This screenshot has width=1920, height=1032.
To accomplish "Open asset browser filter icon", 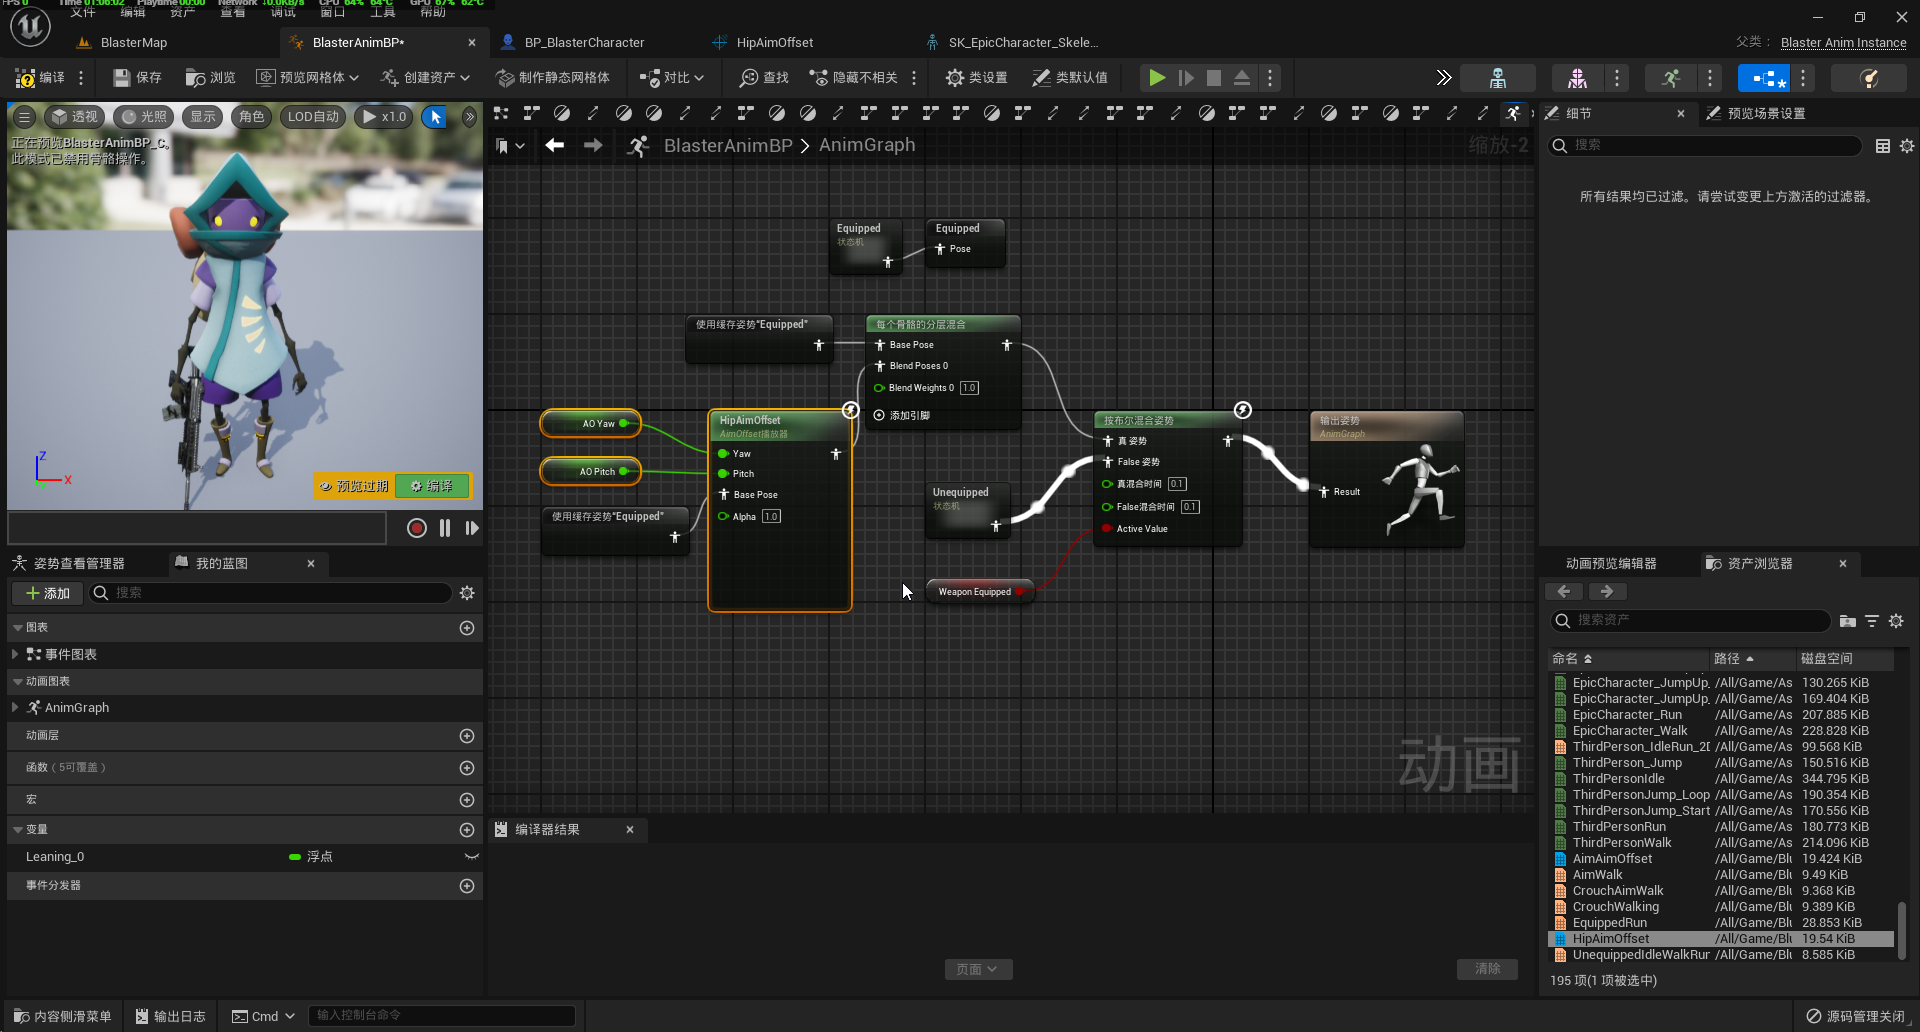I will click(x=1872, y=621).
